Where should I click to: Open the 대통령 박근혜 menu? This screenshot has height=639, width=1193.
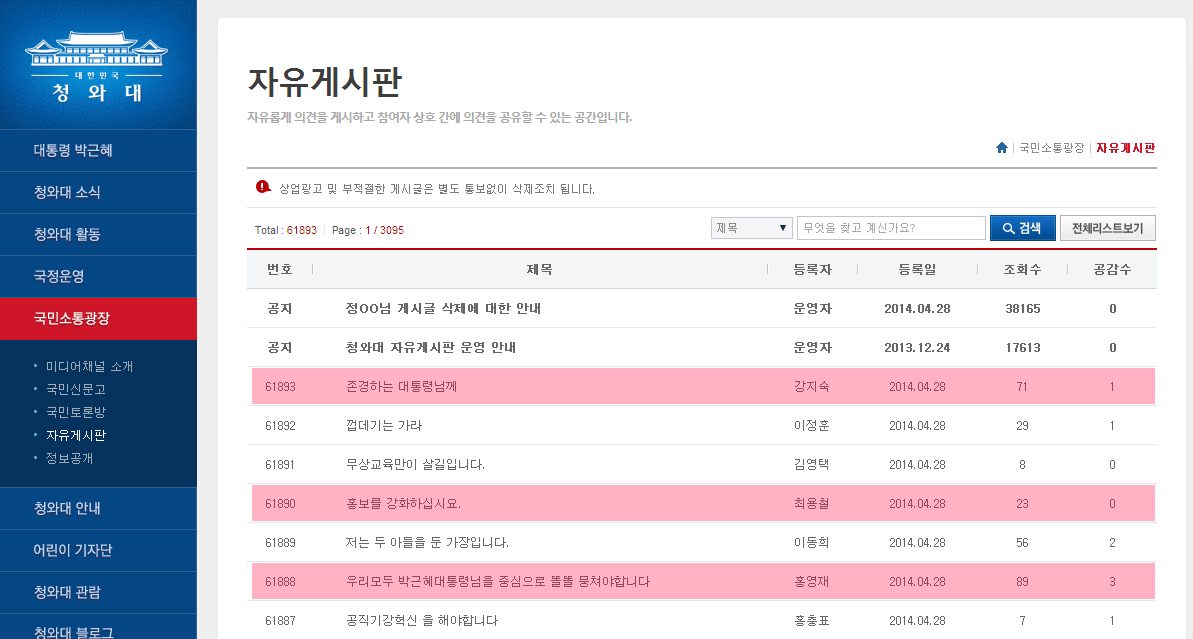point(73,150)
